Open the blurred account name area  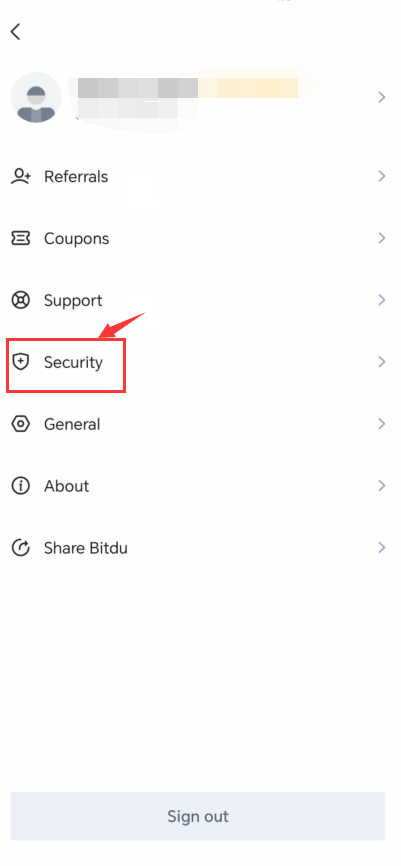pos(188,98)
